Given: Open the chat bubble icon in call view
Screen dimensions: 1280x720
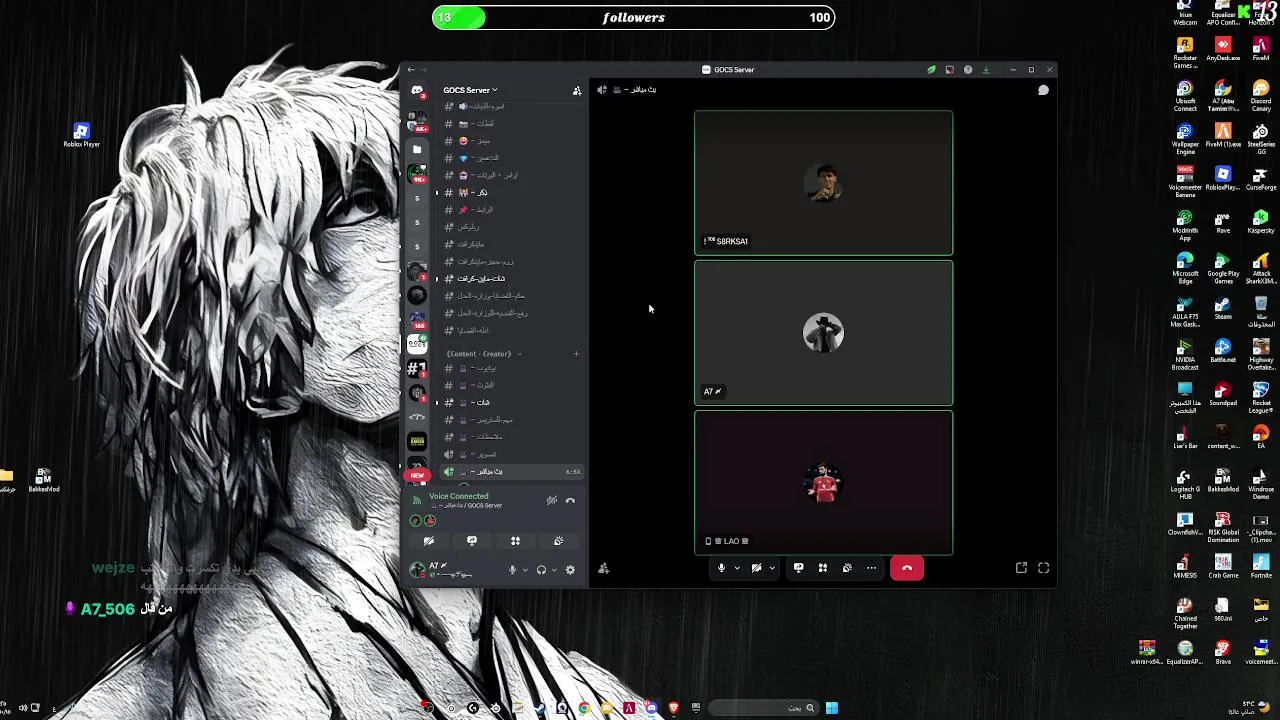Looking at the screenshot, I should coord(1043,90).
